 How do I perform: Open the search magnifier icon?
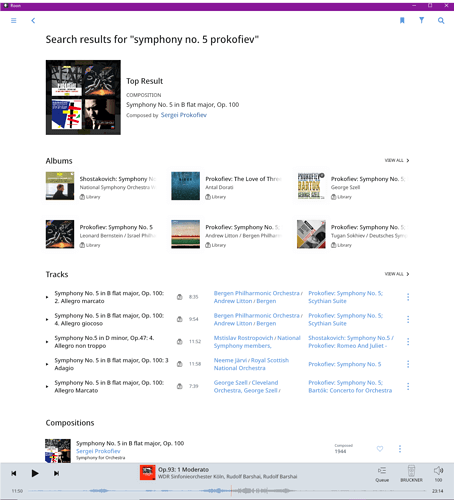[441, 21]
